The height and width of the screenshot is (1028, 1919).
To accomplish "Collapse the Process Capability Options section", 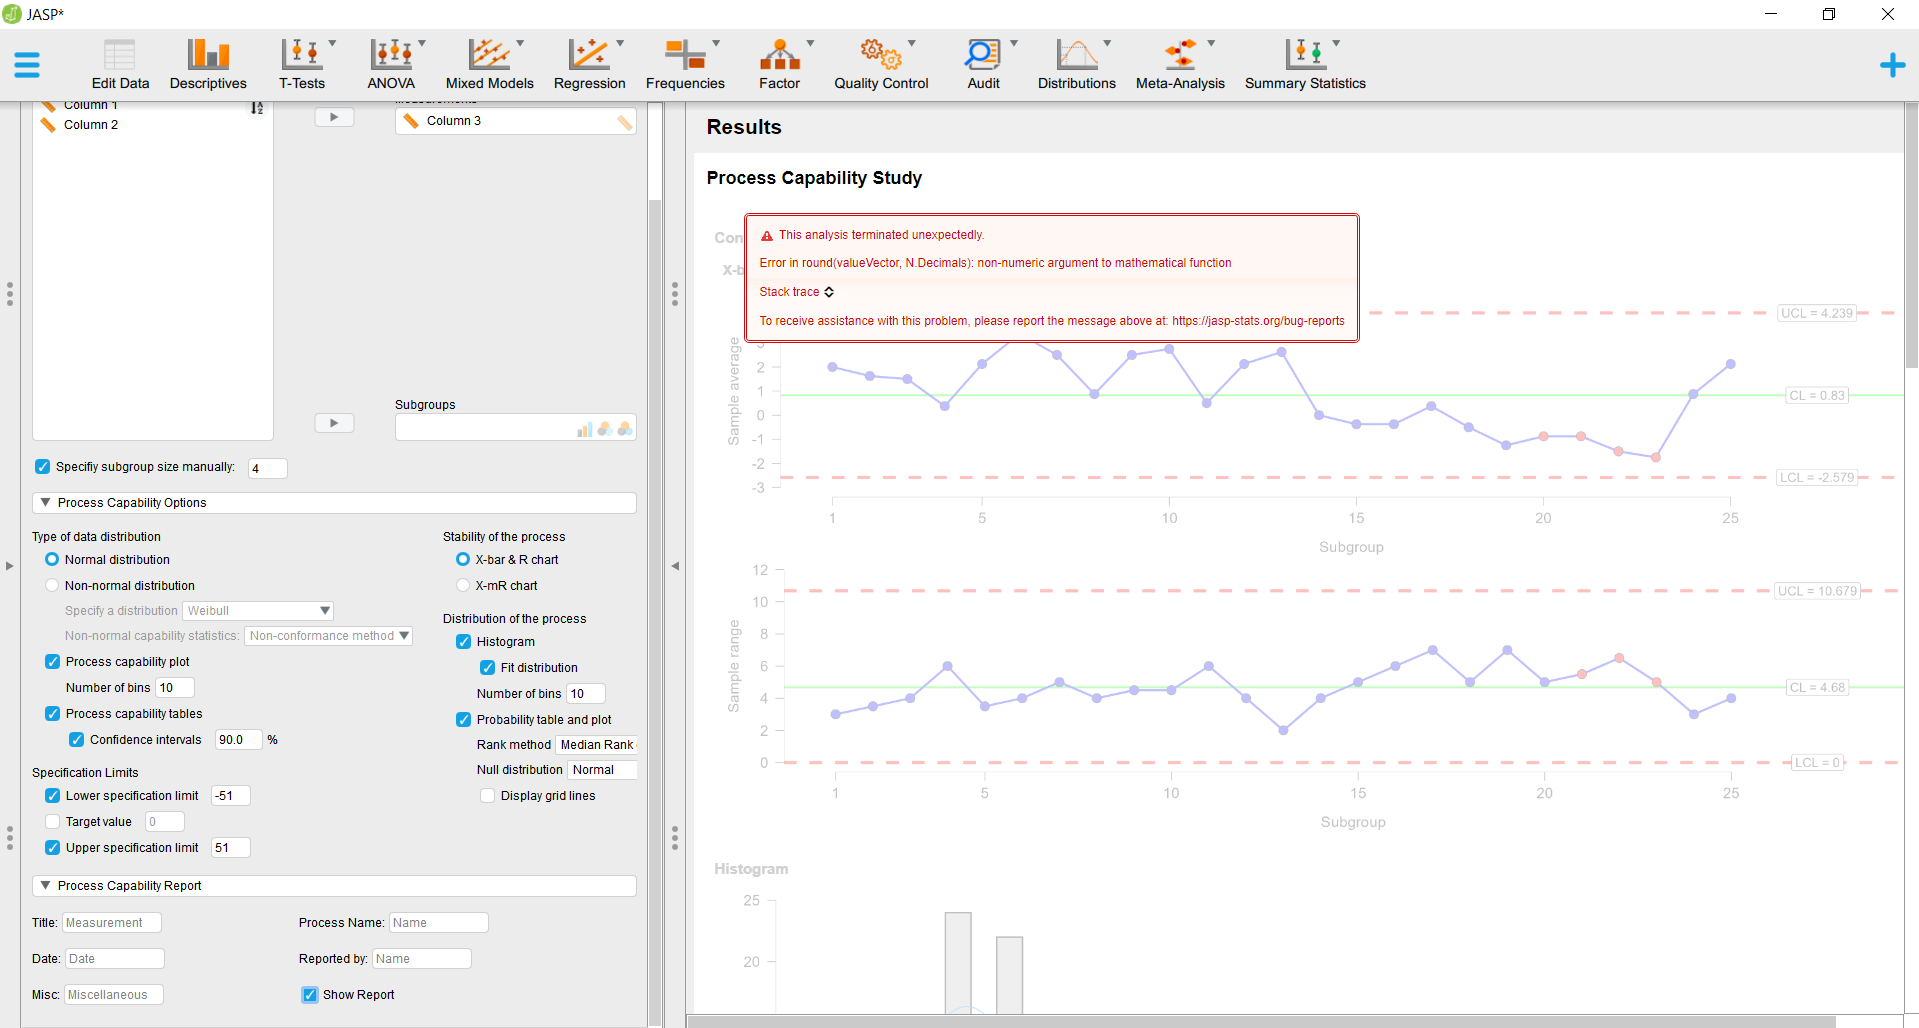I will (44, 502).
